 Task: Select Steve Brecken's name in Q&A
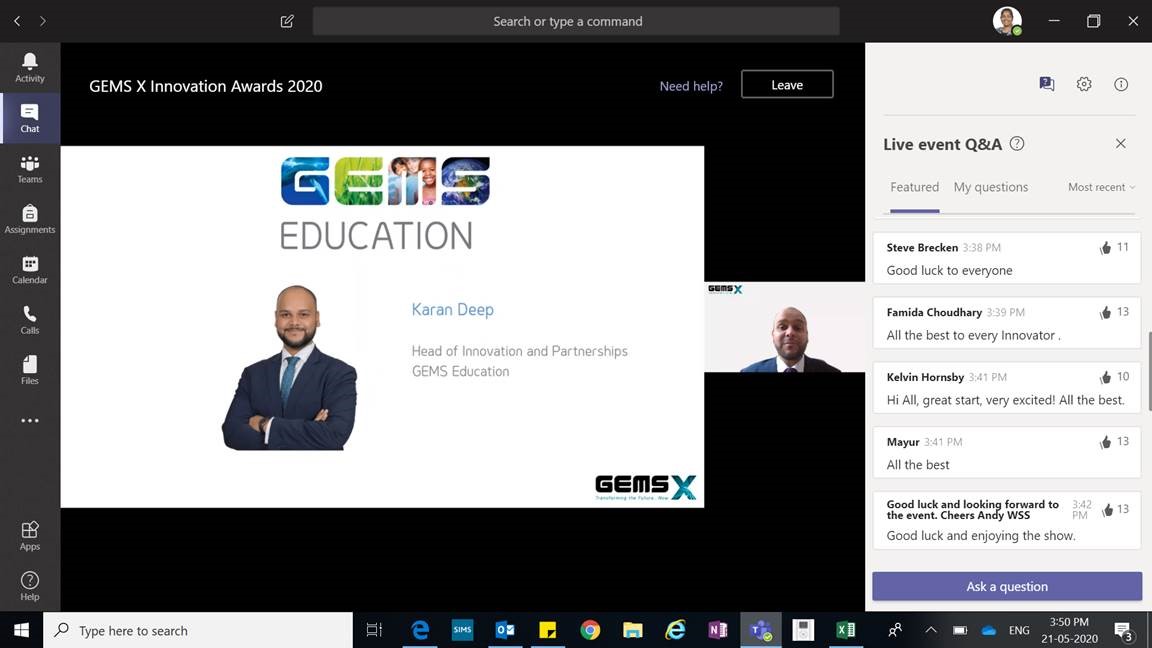pos(922,248)
